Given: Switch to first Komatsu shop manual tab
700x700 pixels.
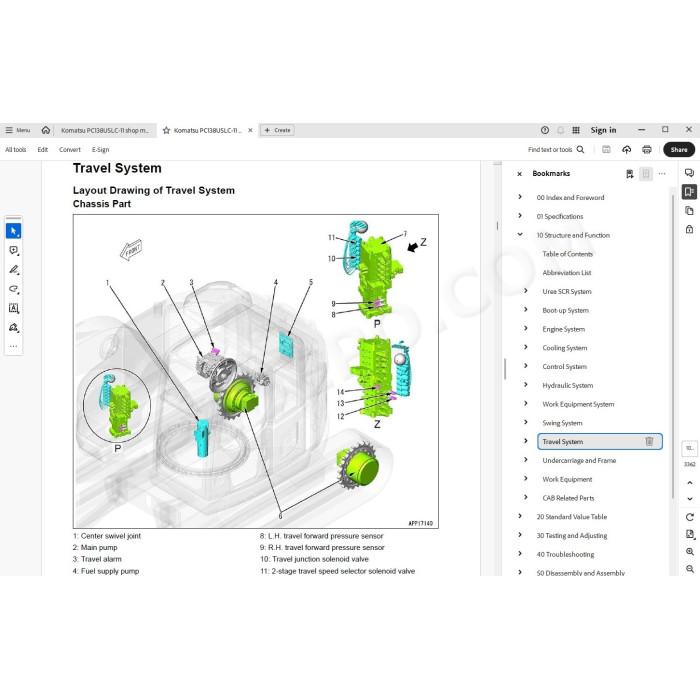Looking at the screenshot, I should coord(105,130).
